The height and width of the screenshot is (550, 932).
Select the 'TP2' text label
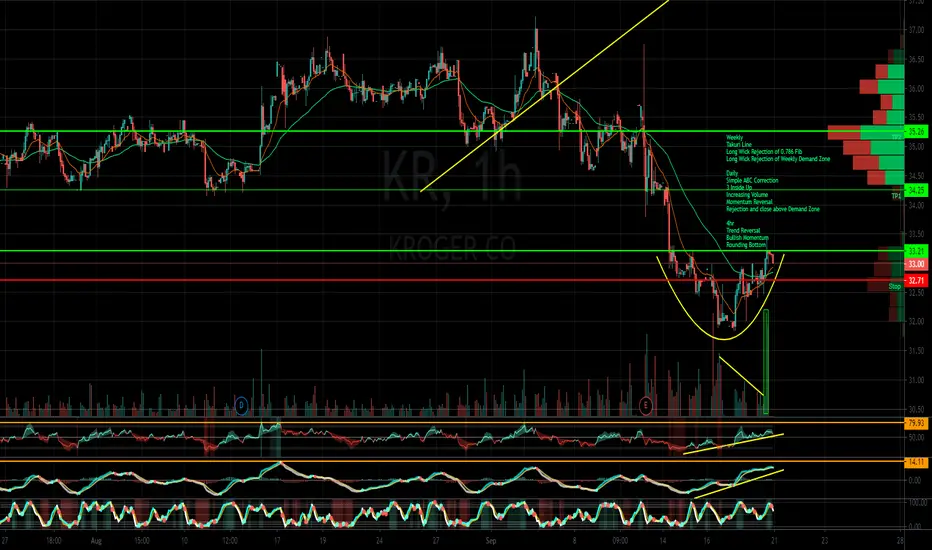pos(896,137)
